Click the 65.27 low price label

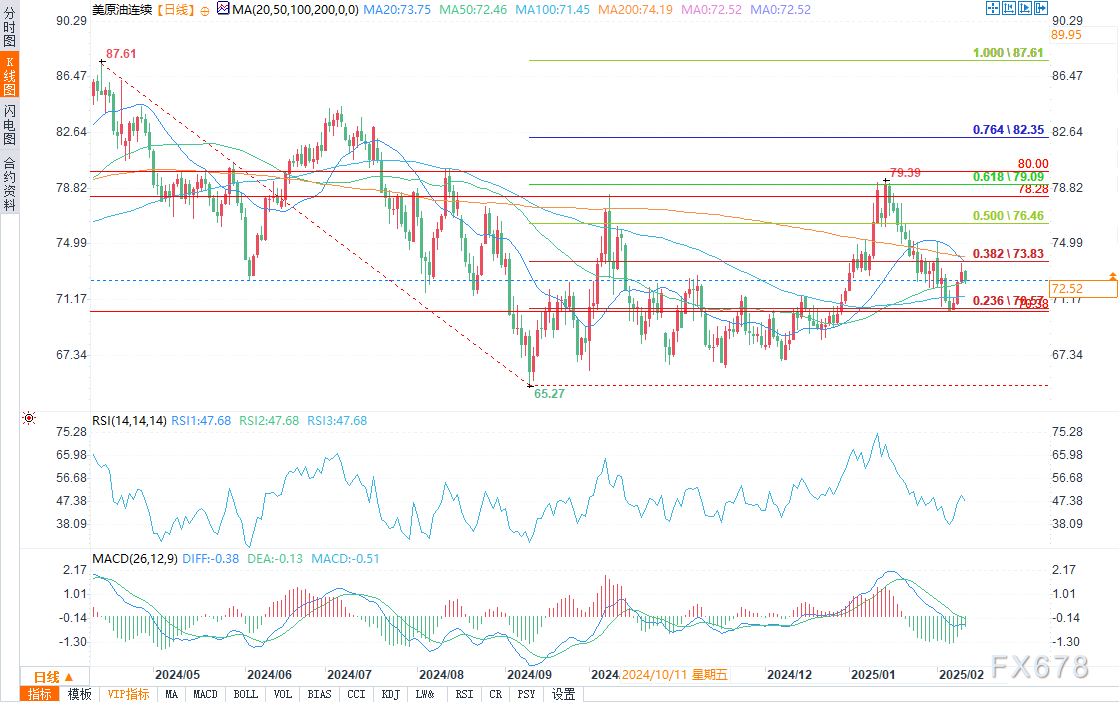coord(550,394)
